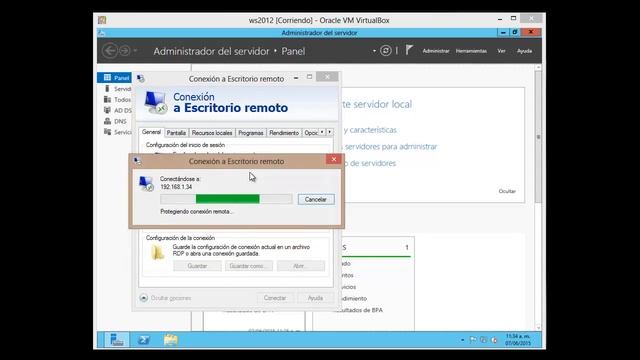This screenshot has height=360, width=640.
Task: Open add roles y características link
Action: coord(369,130)
